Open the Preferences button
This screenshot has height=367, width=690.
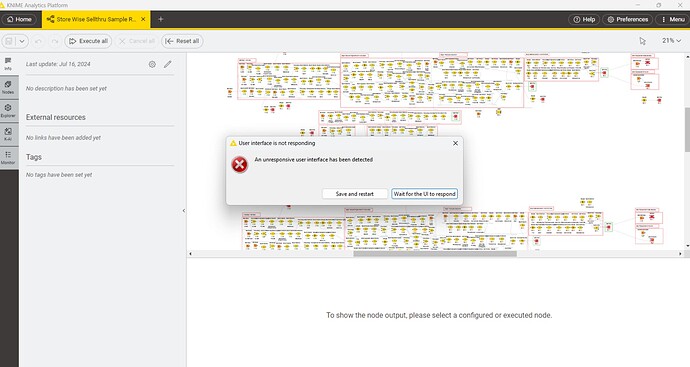(x=628, y=19)
